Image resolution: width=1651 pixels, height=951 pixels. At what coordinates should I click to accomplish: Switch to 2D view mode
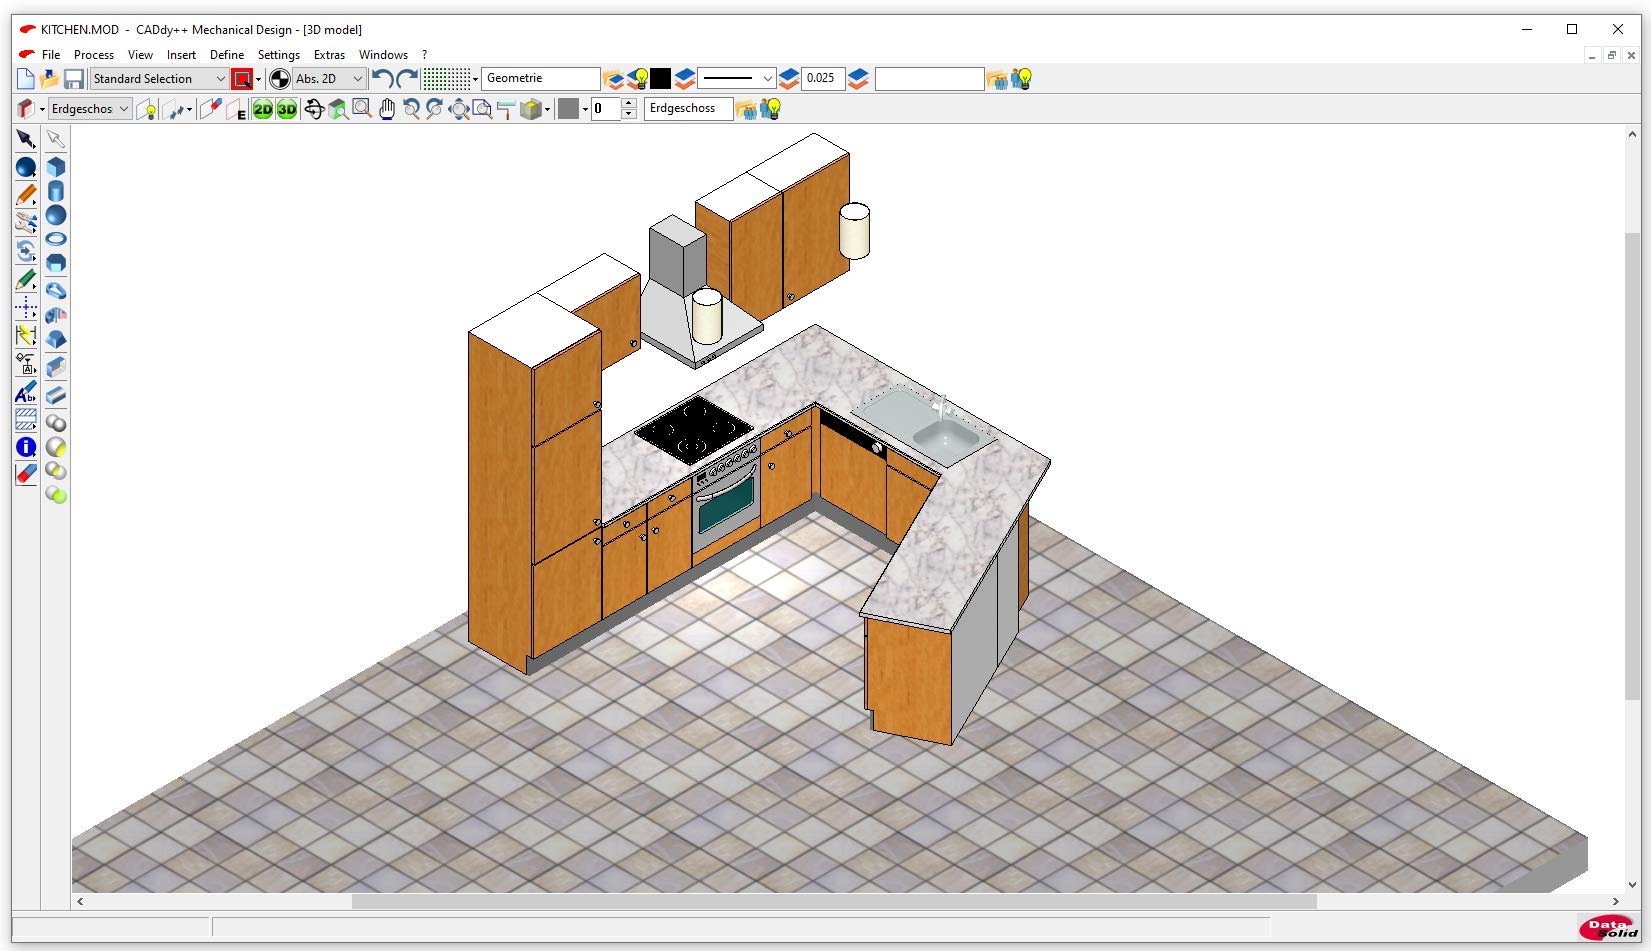pyautogui.click(x=262, y=109)
